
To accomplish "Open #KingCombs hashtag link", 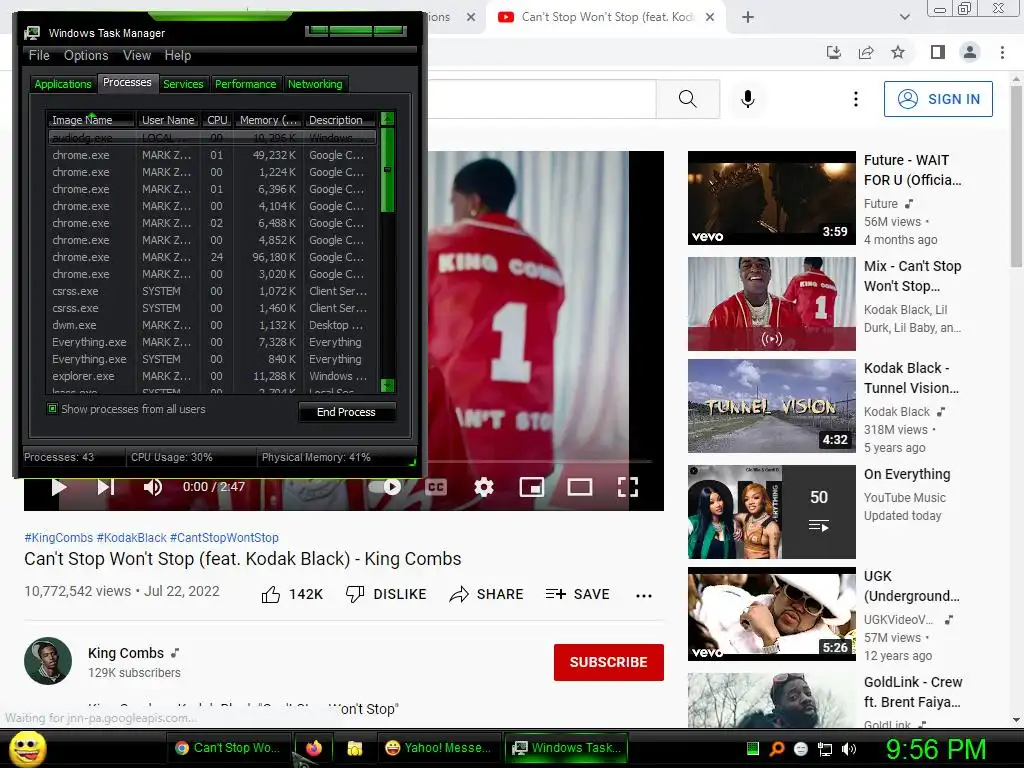I will coord(59,537).
